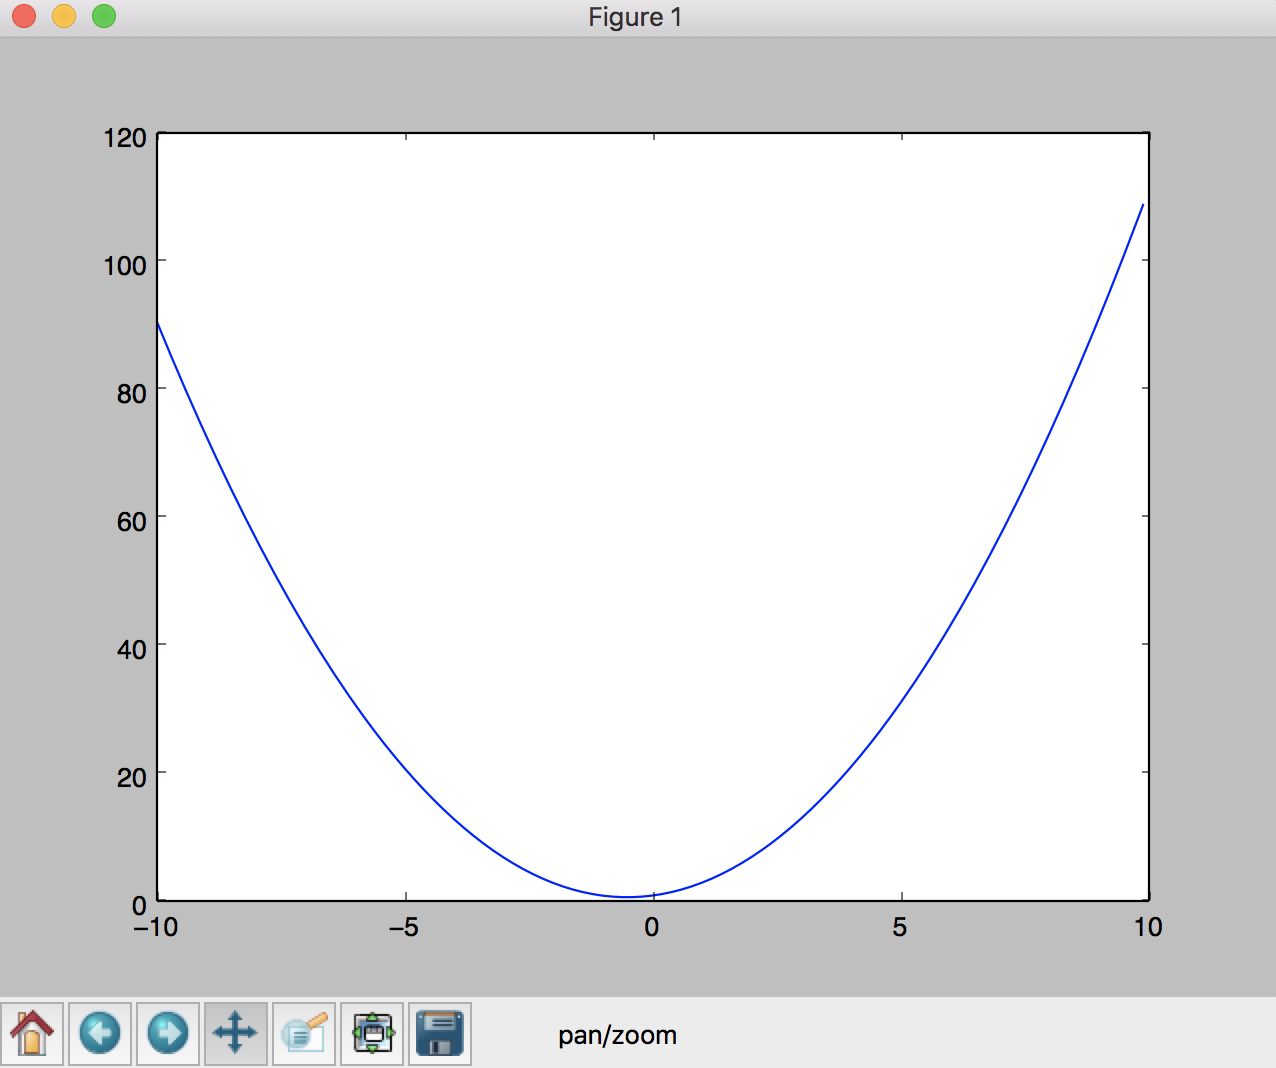Click the Figure 1 title text
This screenshot has width=1276, height=1068.
(636, 16)
